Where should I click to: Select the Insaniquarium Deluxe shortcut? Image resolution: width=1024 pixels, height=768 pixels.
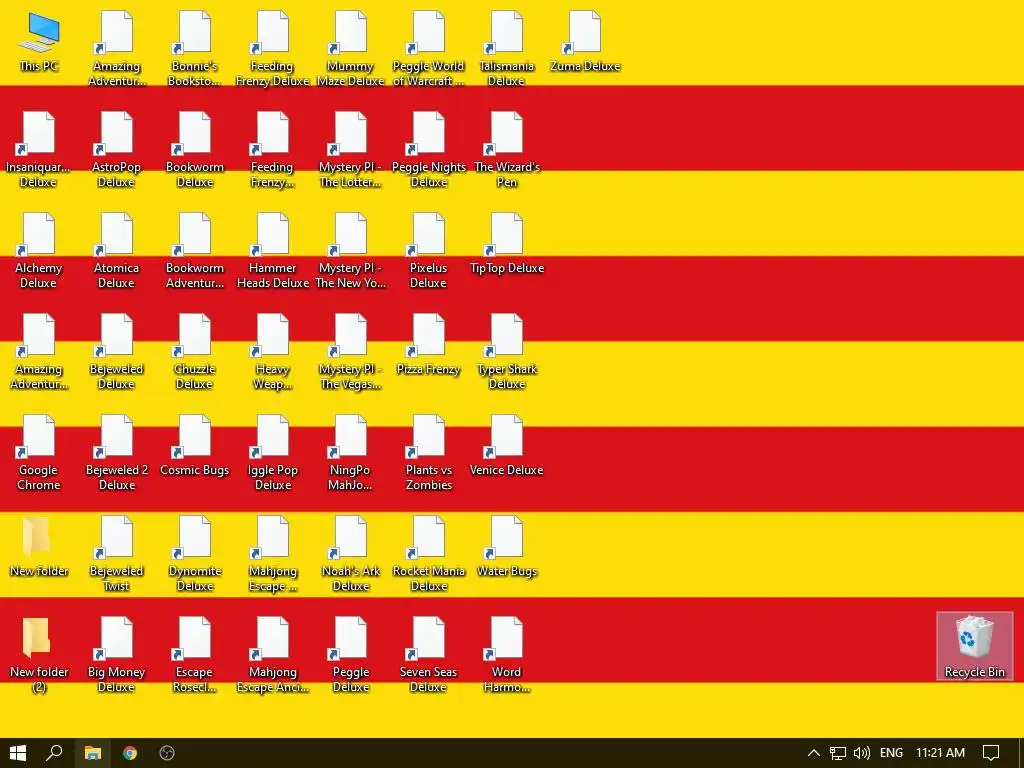(x=38, y=150)
